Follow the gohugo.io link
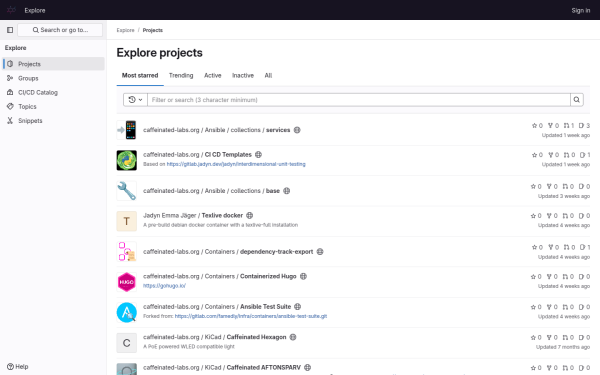 point(165,286)
